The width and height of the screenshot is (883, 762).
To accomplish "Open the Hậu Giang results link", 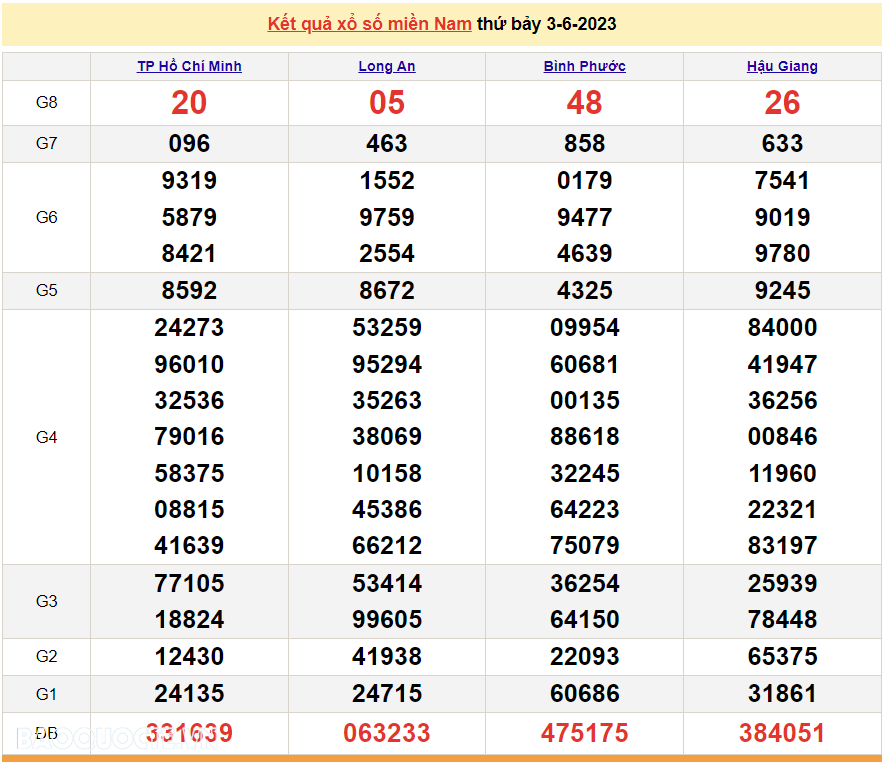I will click(x=782, y=66).
